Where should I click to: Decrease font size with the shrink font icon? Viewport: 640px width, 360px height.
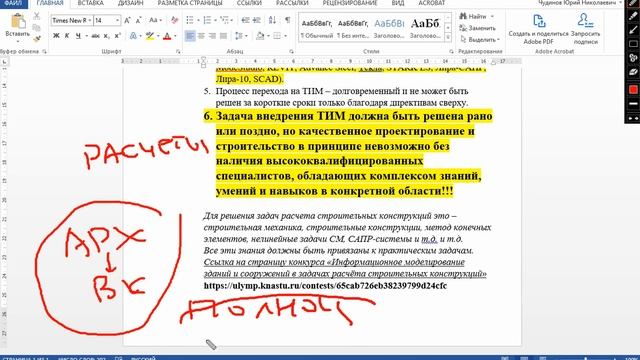139,20
